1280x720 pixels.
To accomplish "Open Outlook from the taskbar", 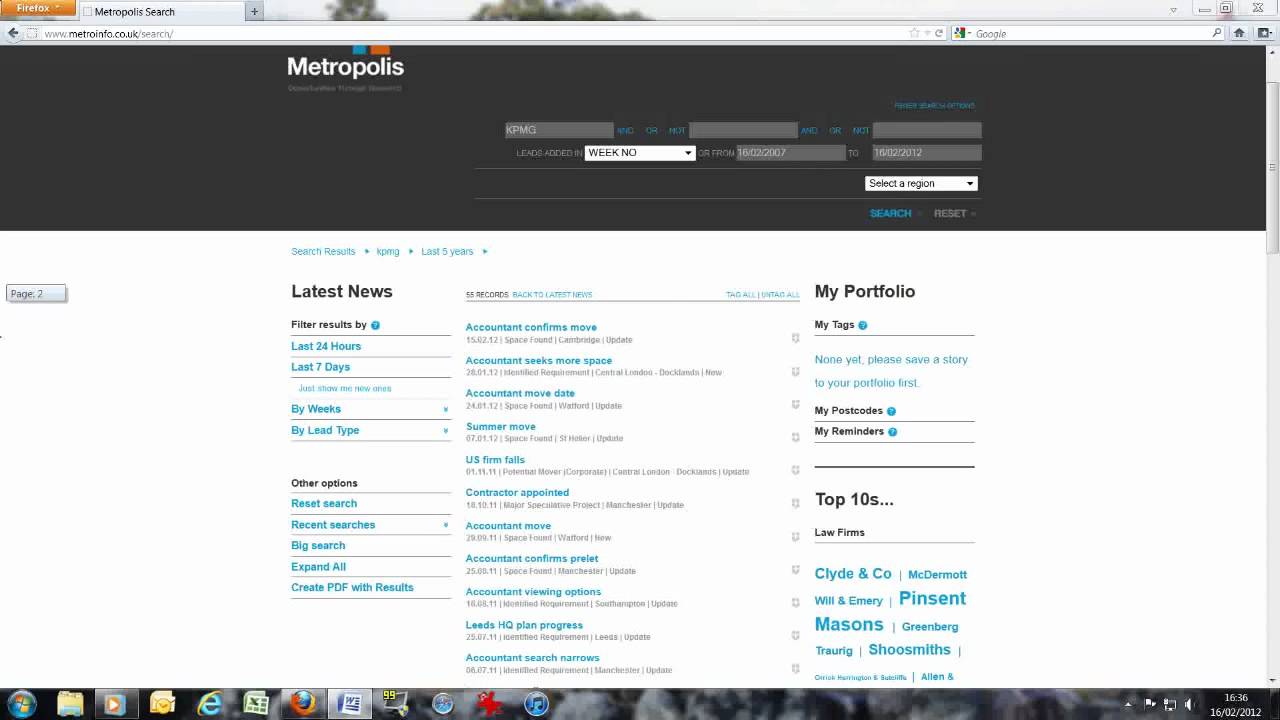I will (x=162, y=704).
